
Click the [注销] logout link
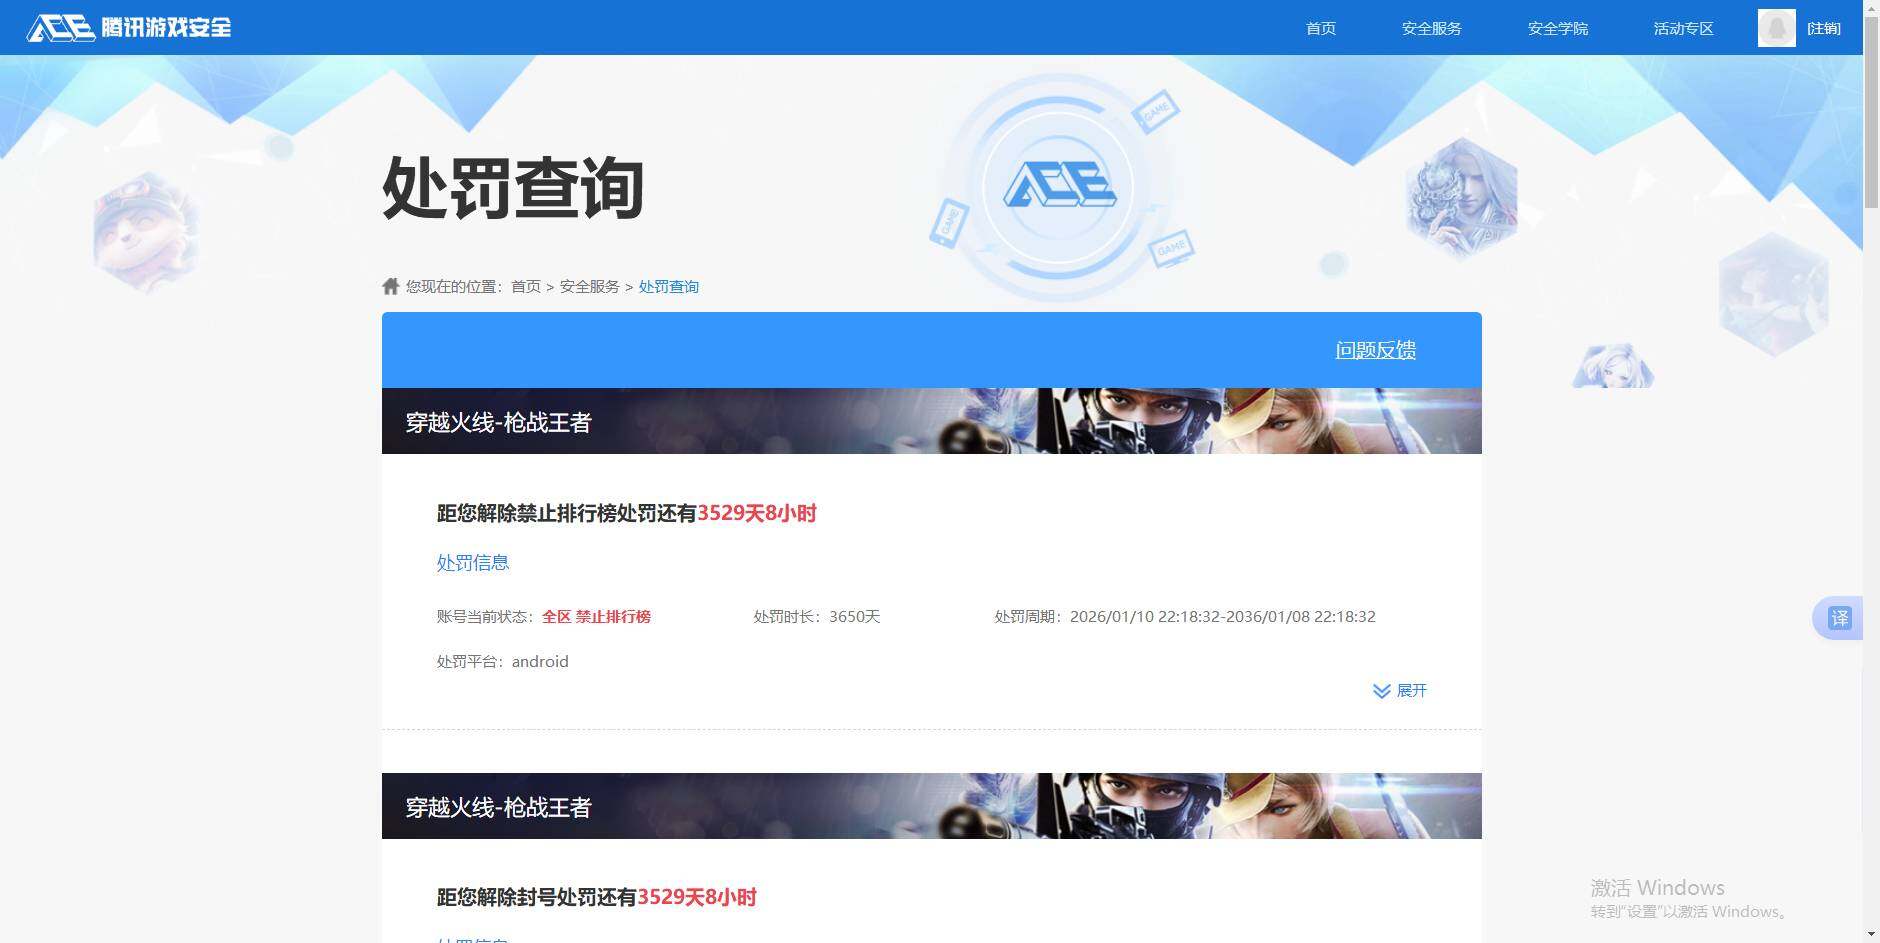click(1824, 28)
